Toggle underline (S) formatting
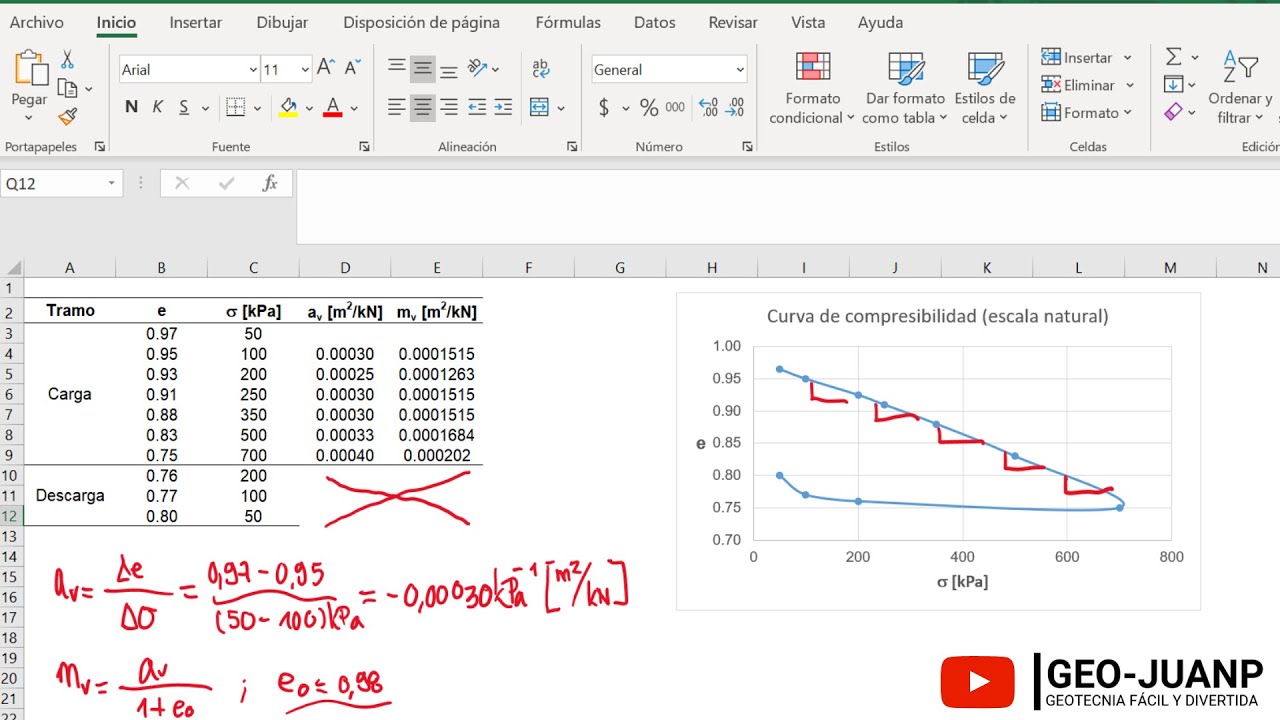Image resolution: width=1280 pixels, height=720 pixels. [x=184, y=107]
